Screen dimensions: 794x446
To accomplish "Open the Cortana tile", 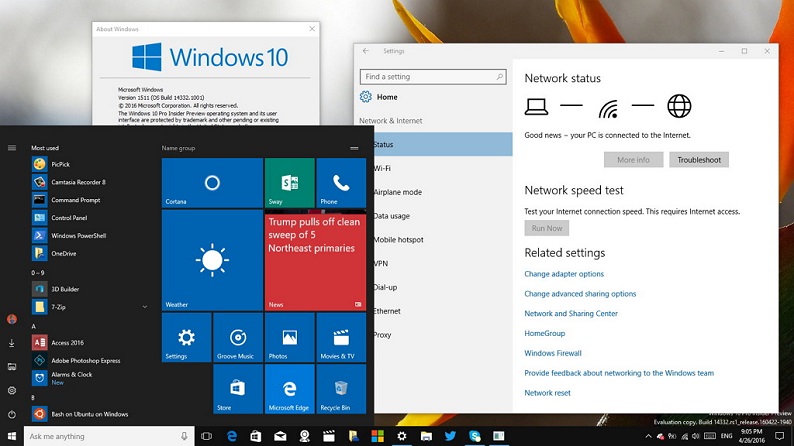I will point(212,183).
